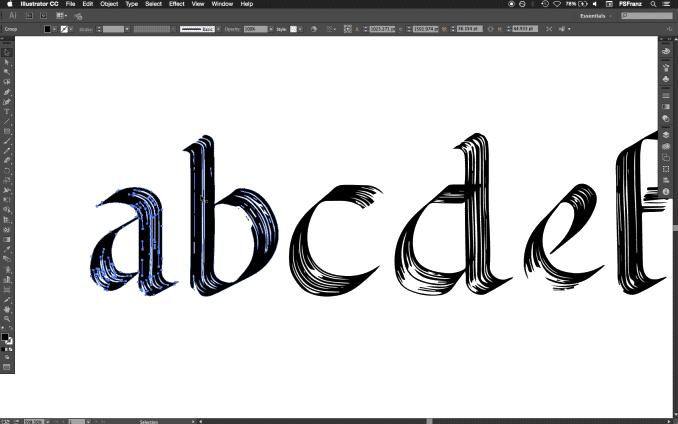Open the Edit menu
The width and height of the screenshot is (678, 424).
tap(88, 4)
